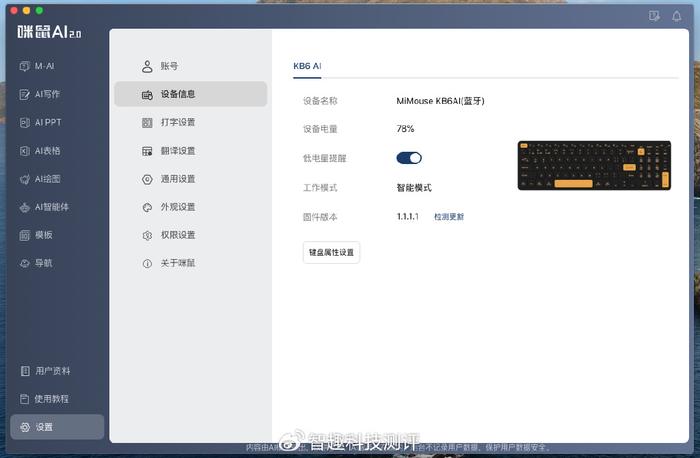
Task: Select the 权限设置 menu label
Action: point(178,235)
